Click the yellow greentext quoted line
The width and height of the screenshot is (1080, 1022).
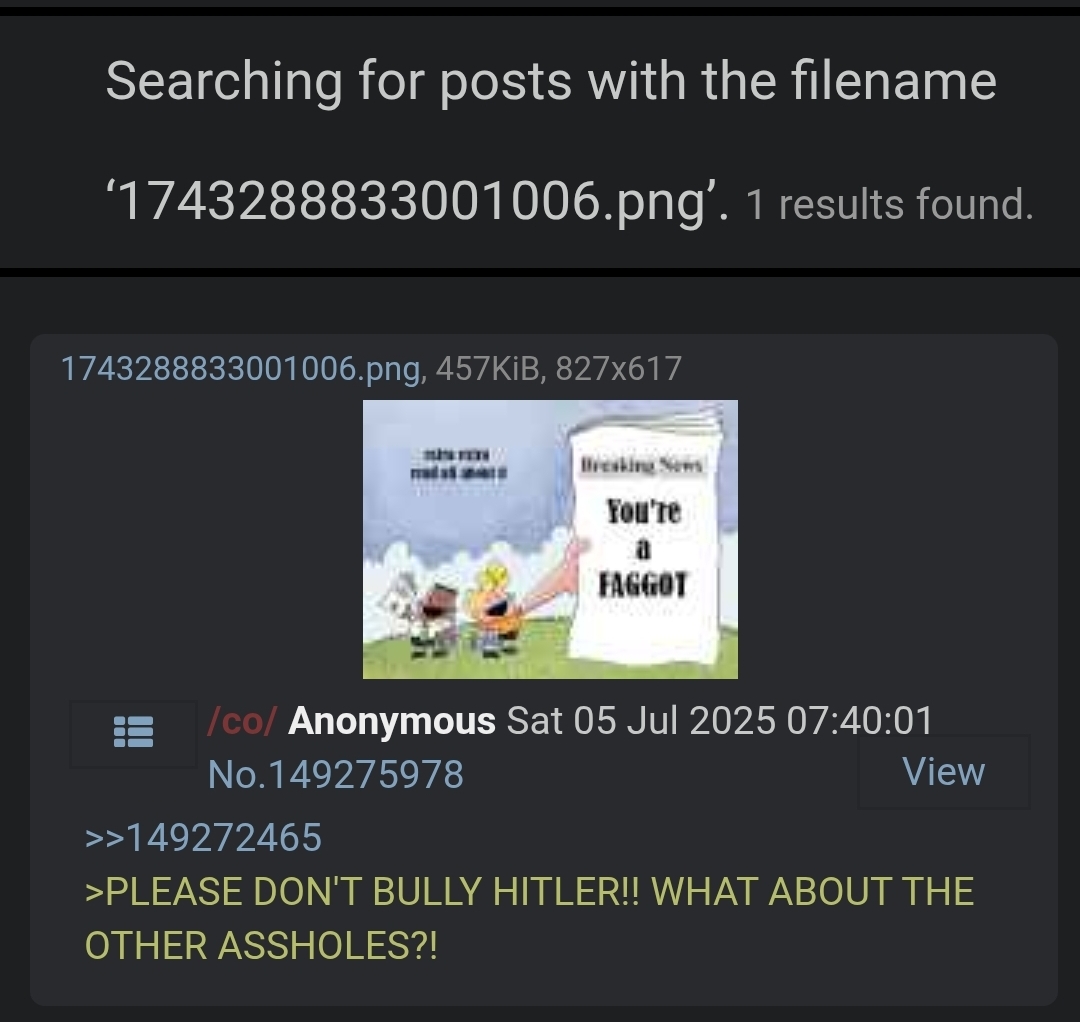pyautogui.click(x=529, y=918)
